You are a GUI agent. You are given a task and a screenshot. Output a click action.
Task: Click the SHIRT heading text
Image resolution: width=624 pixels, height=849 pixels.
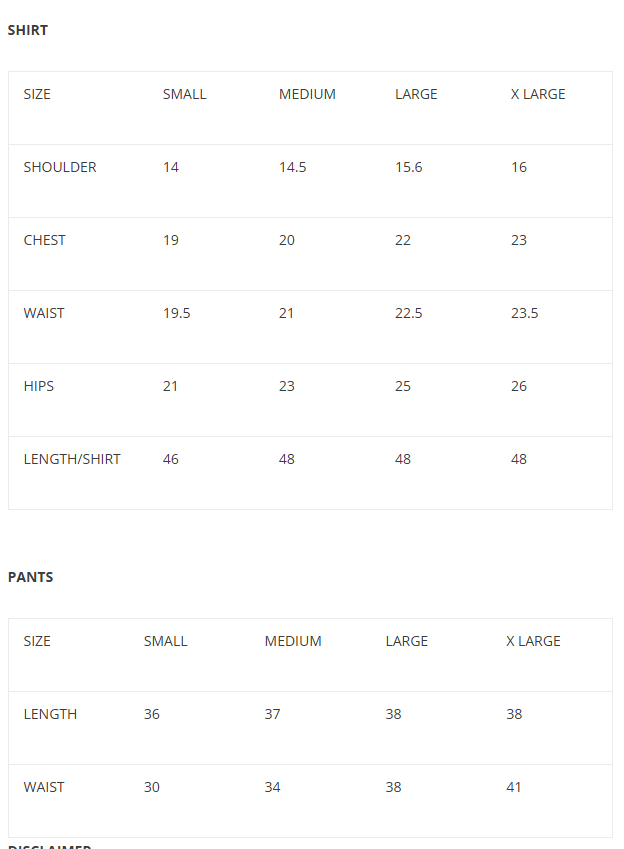click(x=28, y=30)
